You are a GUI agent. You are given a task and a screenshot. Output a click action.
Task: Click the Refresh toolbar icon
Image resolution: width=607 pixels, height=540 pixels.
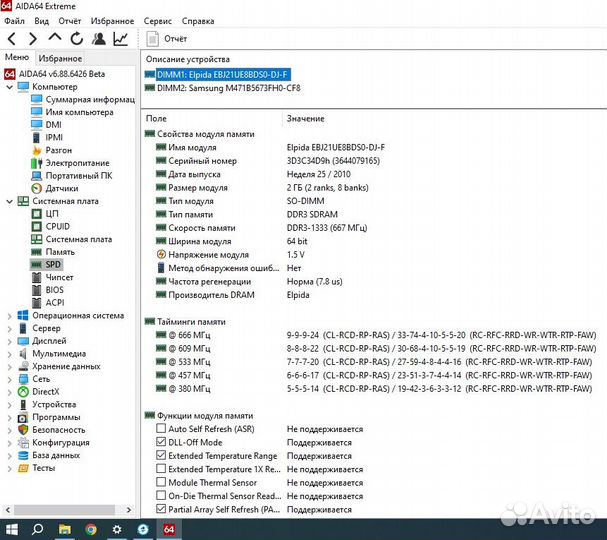(76, 38)
